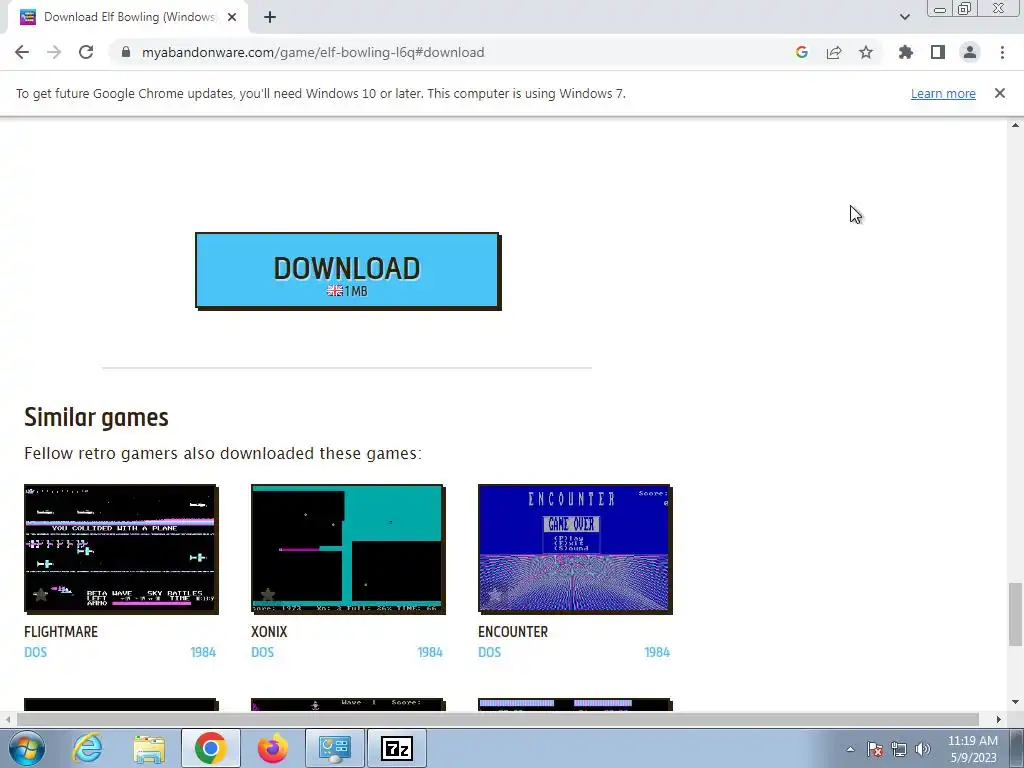The image size is (1024, 768).
Task: Open Chrome three-dot menu
Action: pos(1002,52)
